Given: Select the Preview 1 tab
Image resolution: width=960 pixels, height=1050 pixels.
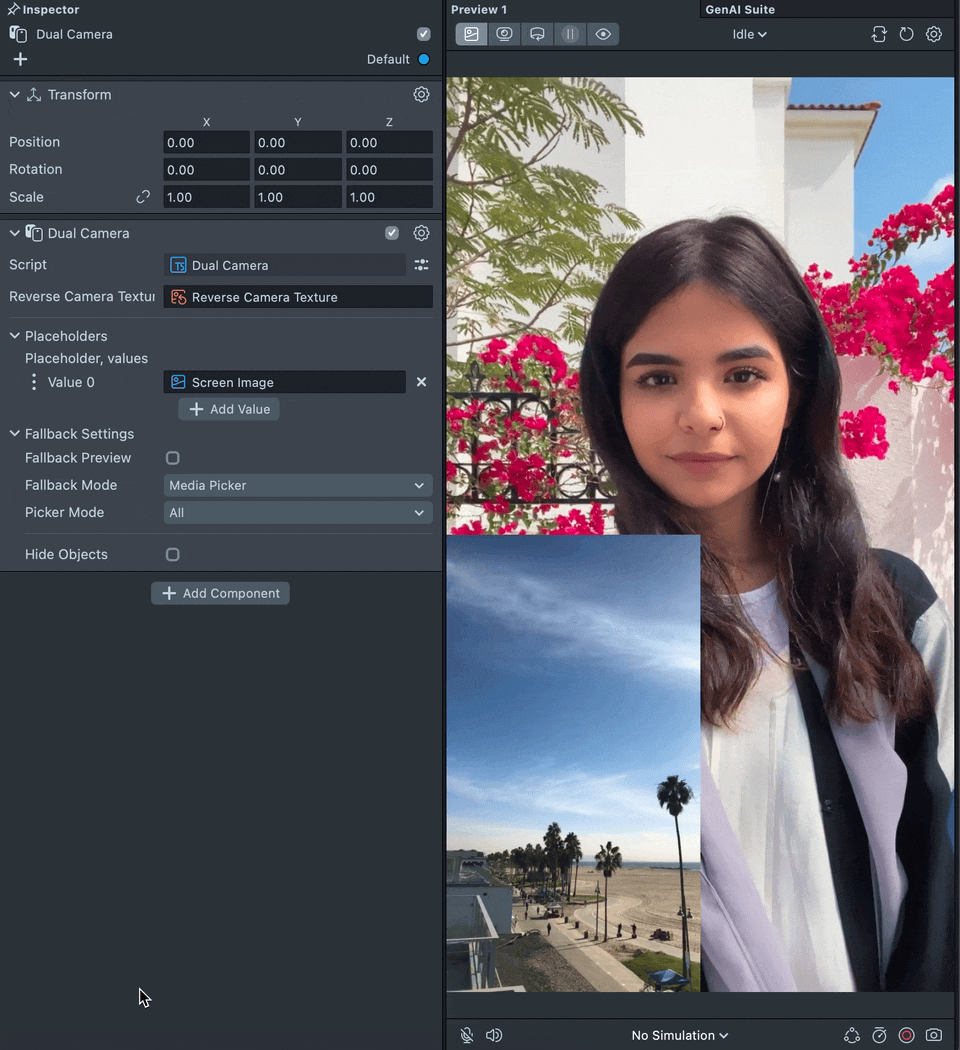Looking at the screenshot, I should tap(479, 9).
